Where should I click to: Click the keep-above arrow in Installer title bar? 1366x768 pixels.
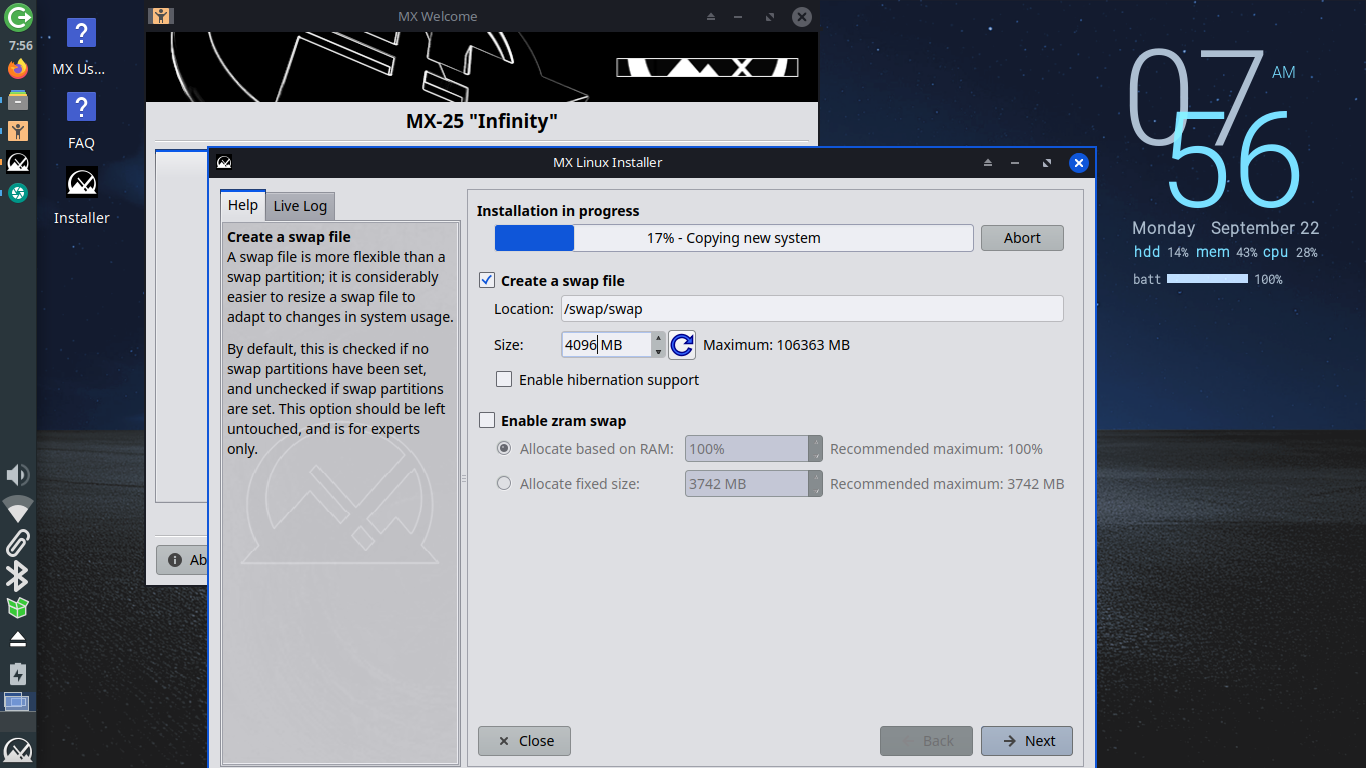(988, 163)
